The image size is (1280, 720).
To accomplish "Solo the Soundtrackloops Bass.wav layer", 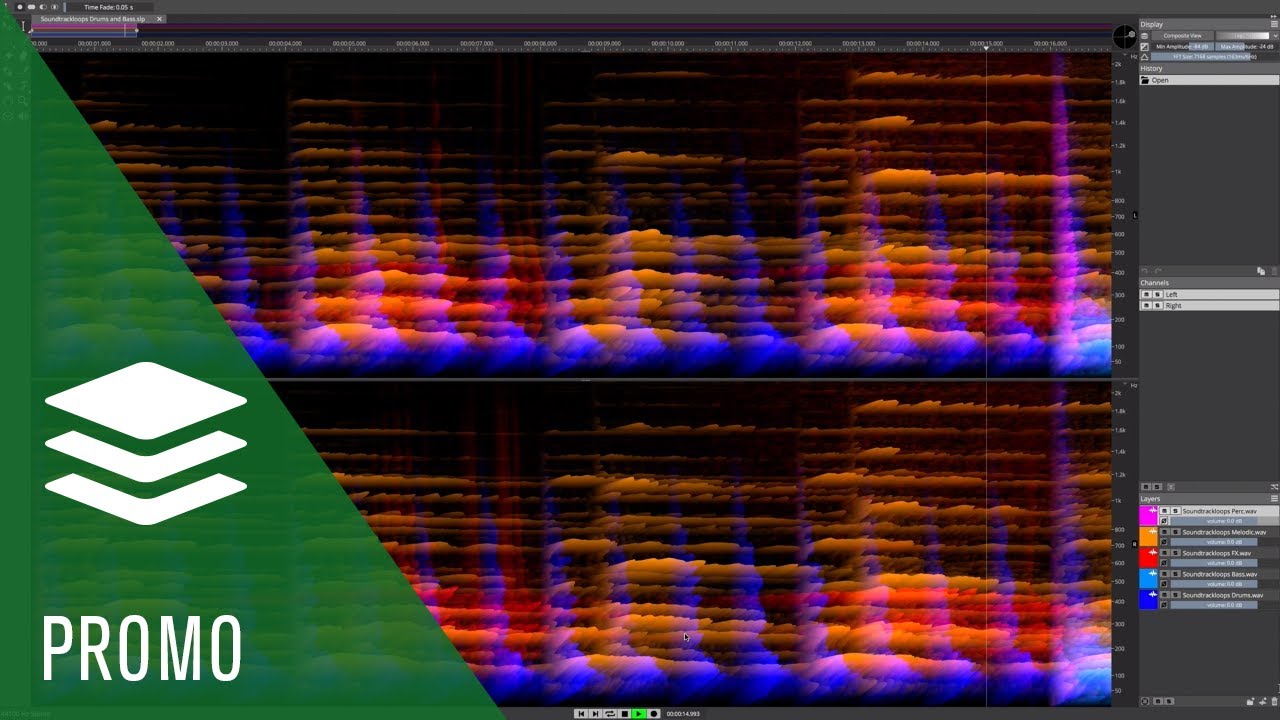I will [x=1175, y=574].
